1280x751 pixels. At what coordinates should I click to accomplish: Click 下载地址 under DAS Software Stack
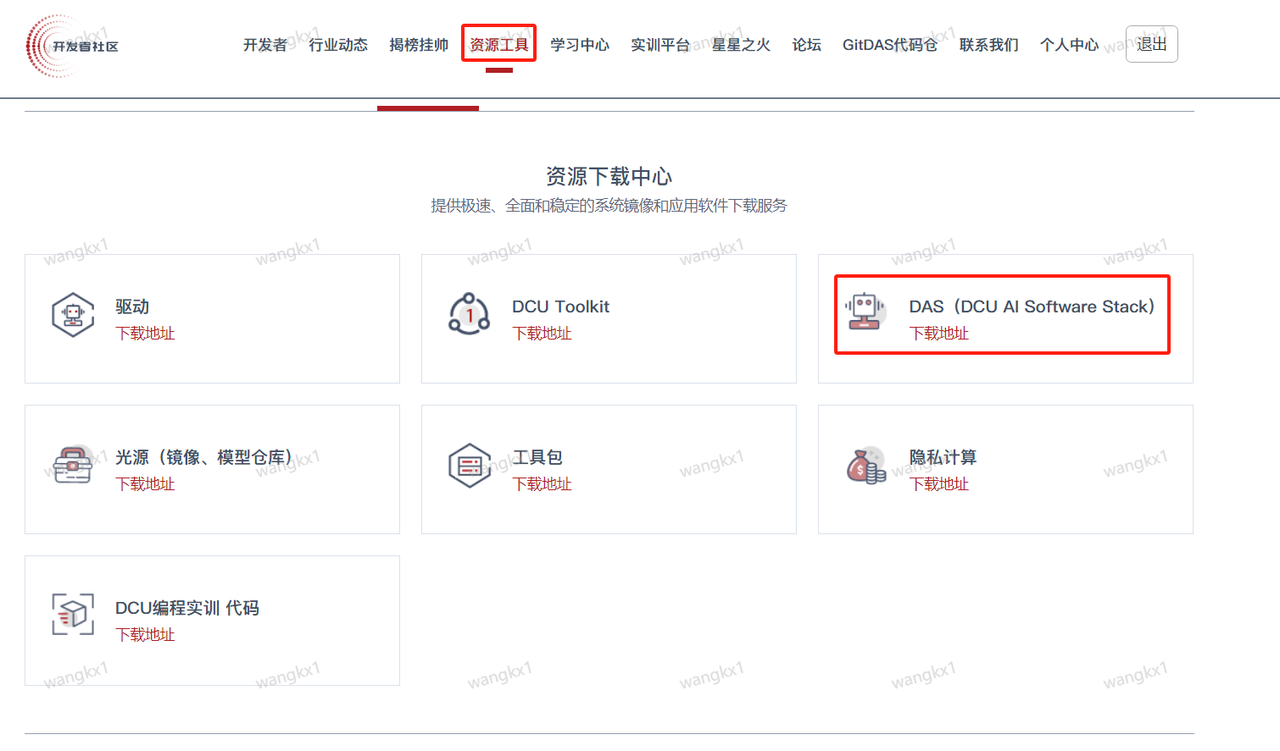[939, 334]
